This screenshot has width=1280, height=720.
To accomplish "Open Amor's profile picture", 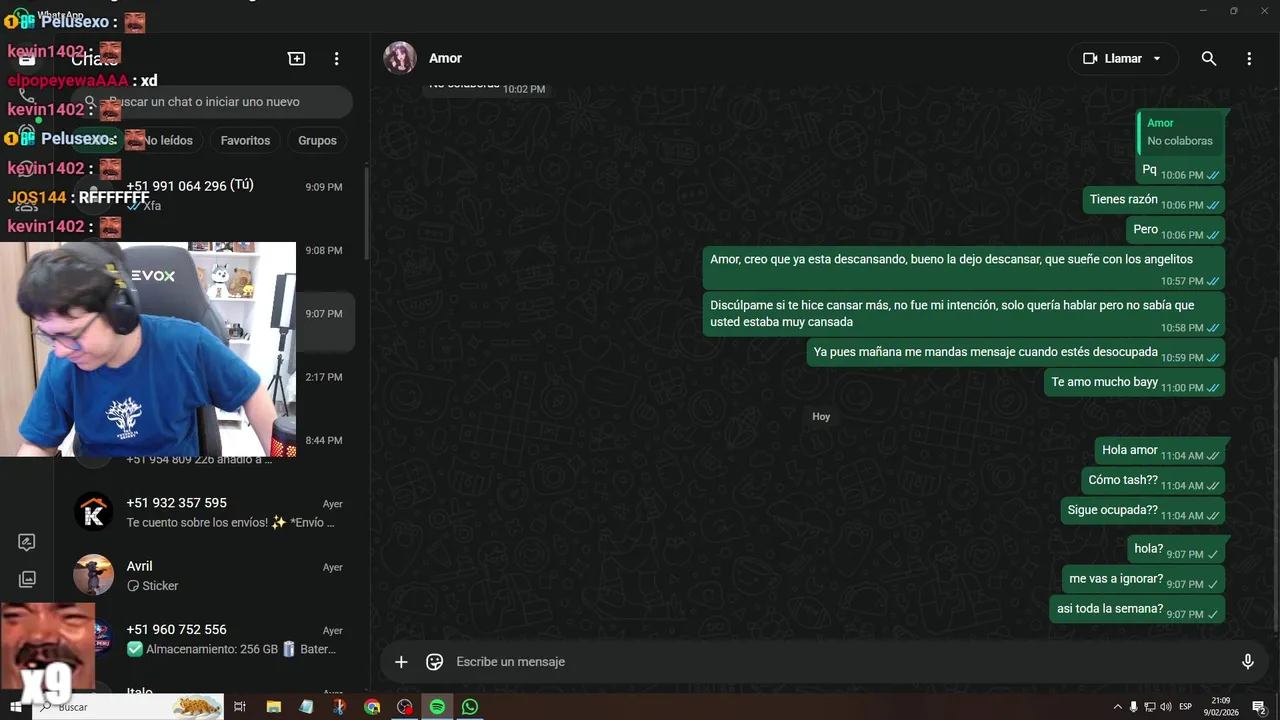I will (400, 58).
